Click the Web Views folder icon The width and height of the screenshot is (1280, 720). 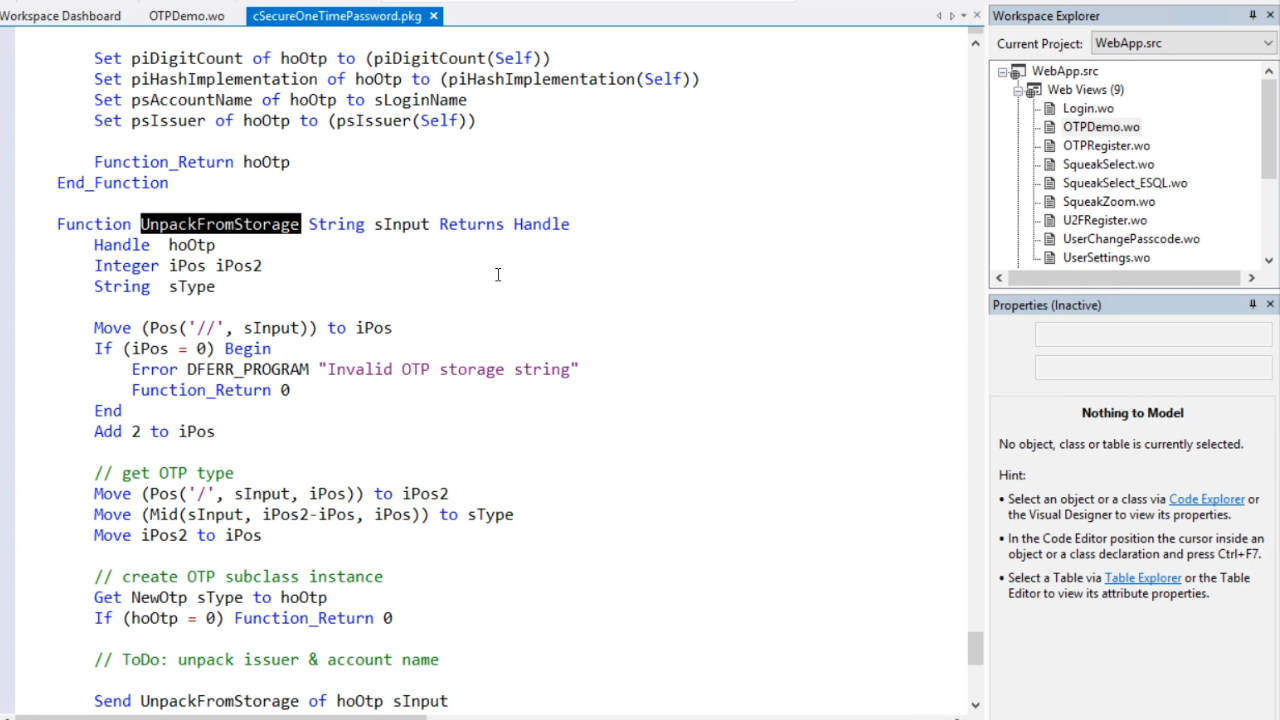pos(1034,90)
